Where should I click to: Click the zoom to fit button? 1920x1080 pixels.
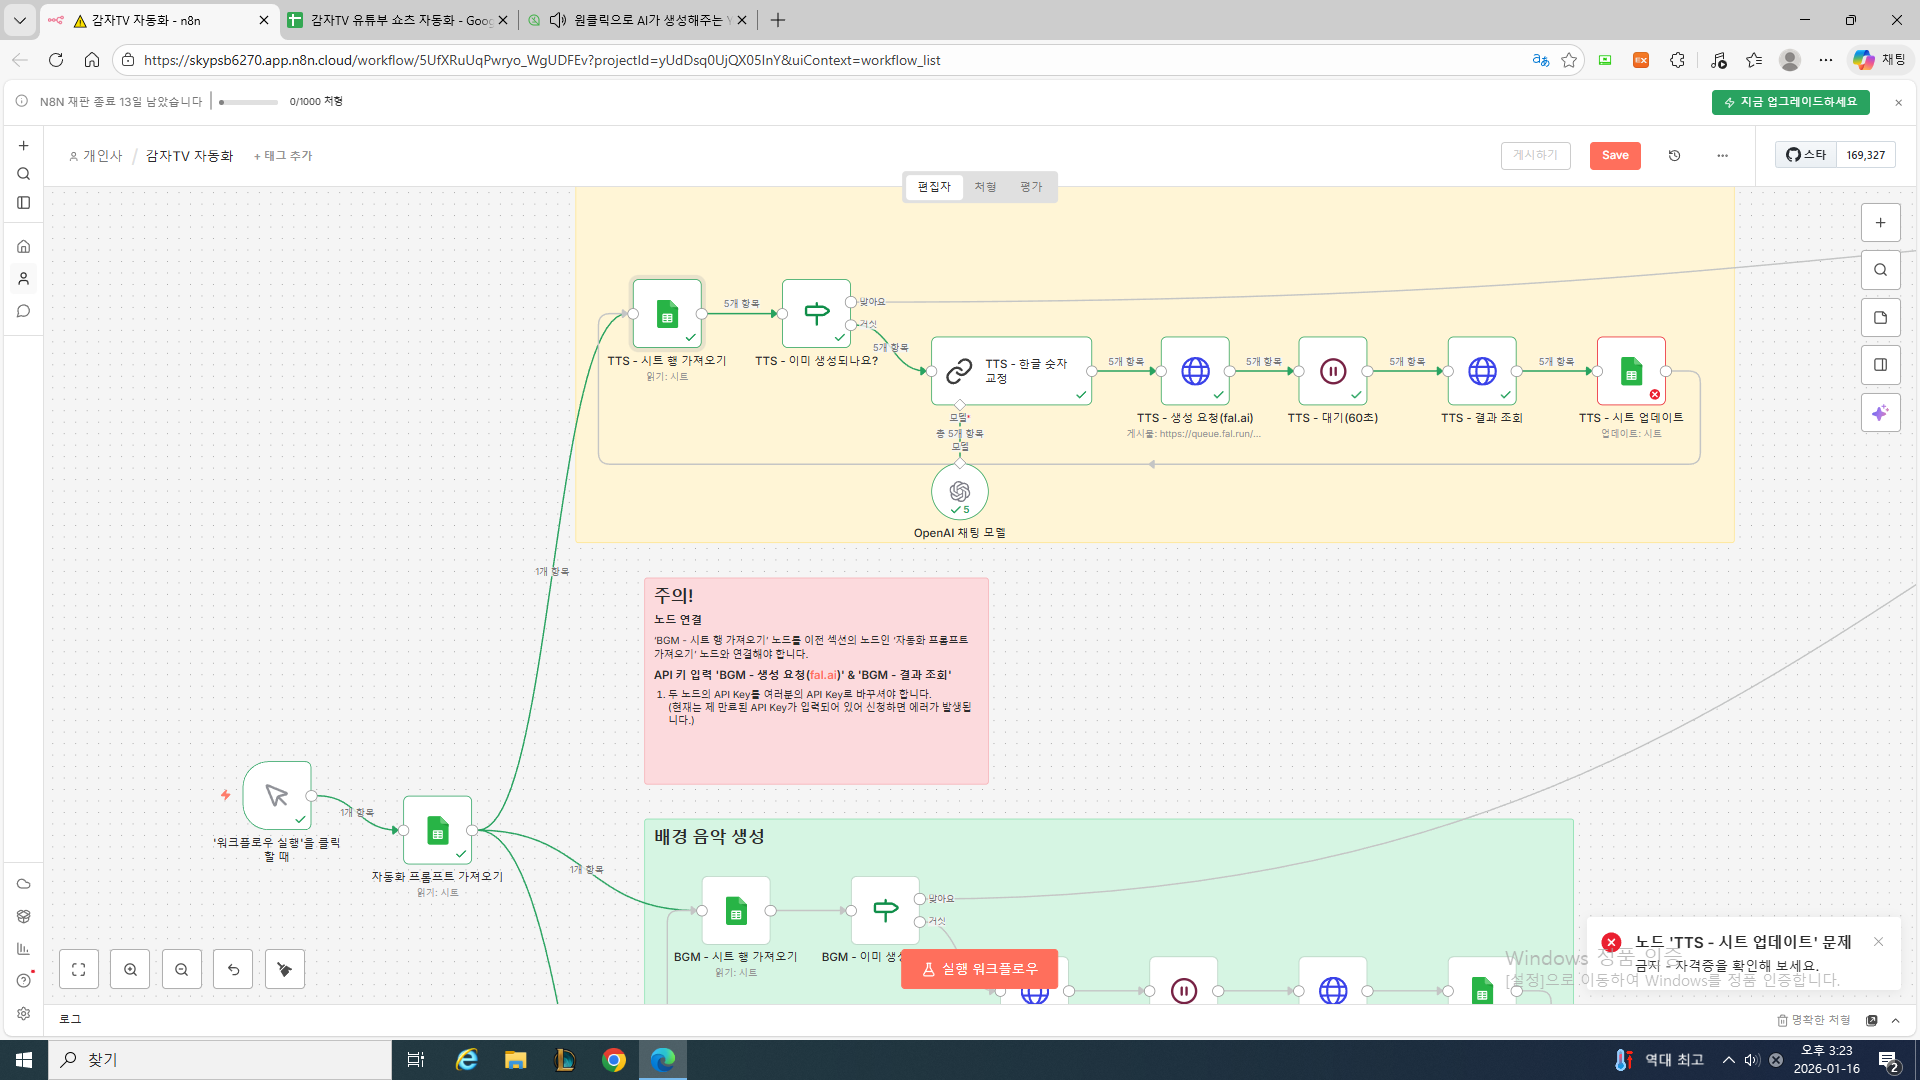(x=79, y=969)
